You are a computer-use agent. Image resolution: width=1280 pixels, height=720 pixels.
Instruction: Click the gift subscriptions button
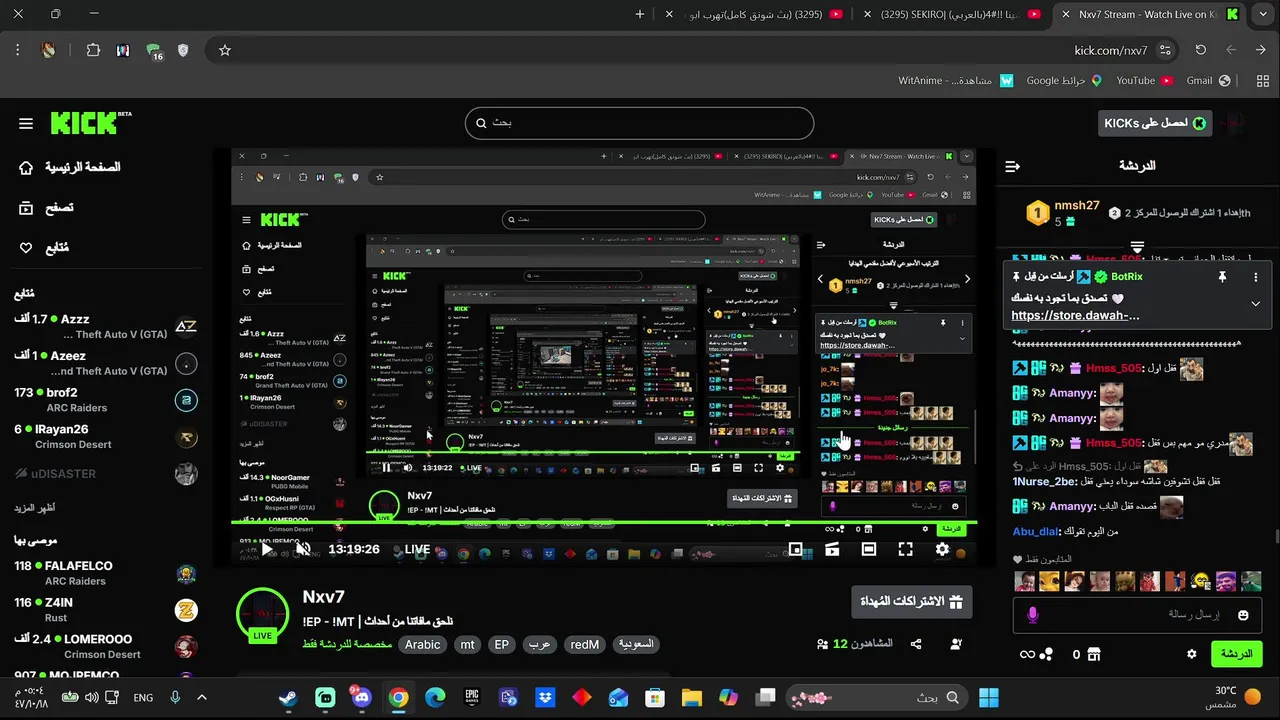pyautogui.click(x=911, y=601)
